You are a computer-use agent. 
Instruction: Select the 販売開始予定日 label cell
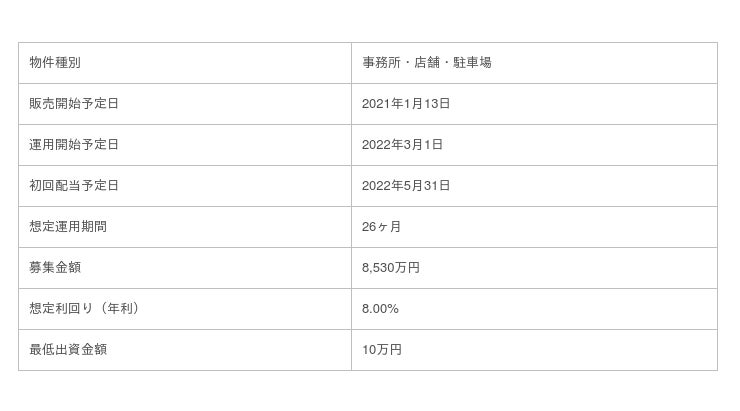(x=74, y=104)
